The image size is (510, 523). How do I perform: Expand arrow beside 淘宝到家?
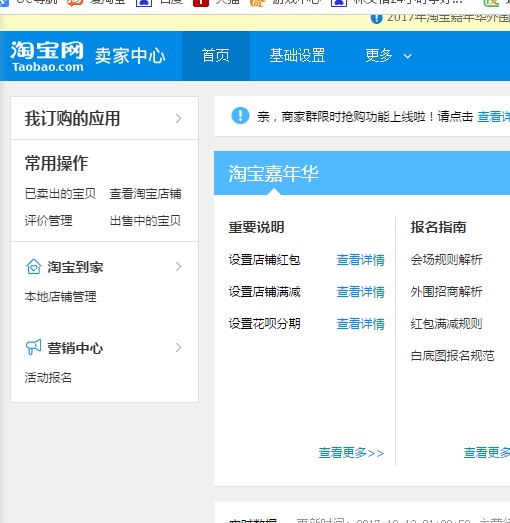pyautogui.click(x=178, y=267)
